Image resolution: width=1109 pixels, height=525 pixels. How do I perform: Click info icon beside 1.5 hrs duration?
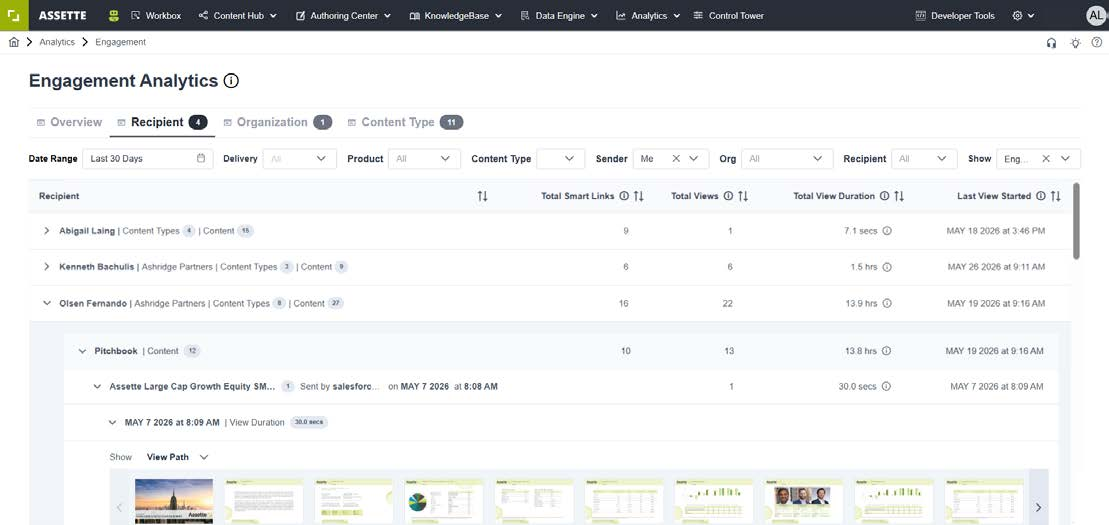tap(887, 267)
